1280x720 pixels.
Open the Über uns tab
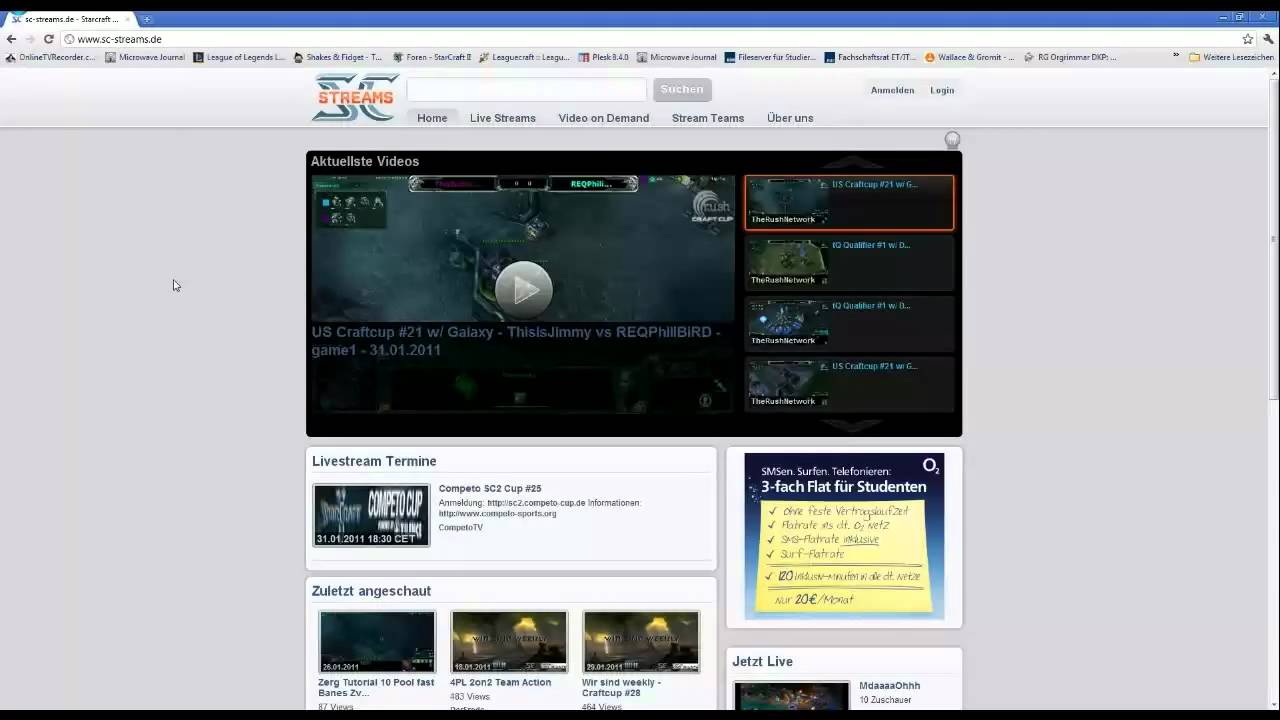[790, 118]
